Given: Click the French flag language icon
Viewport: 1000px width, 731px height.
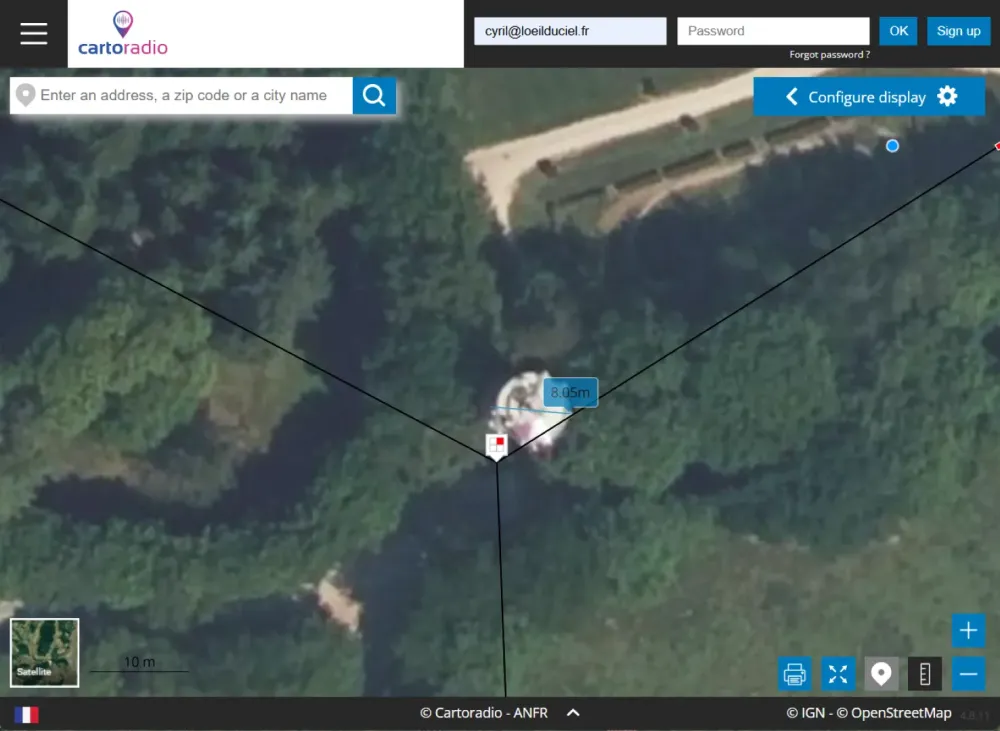Looking at the screenshot, I should (x=26, y=714).
